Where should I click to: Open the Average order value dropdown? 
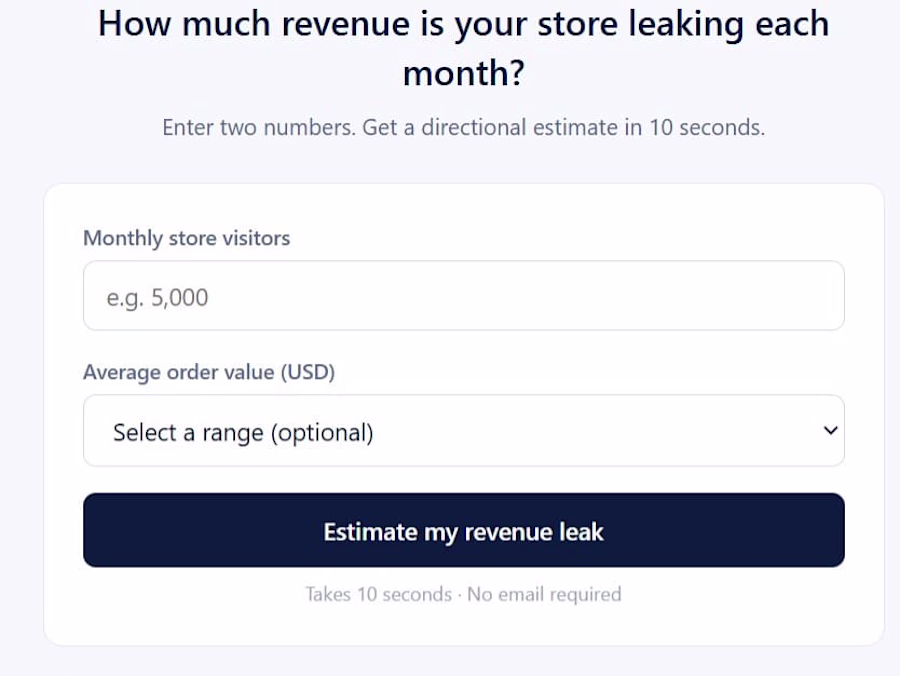tap(463, 431)
